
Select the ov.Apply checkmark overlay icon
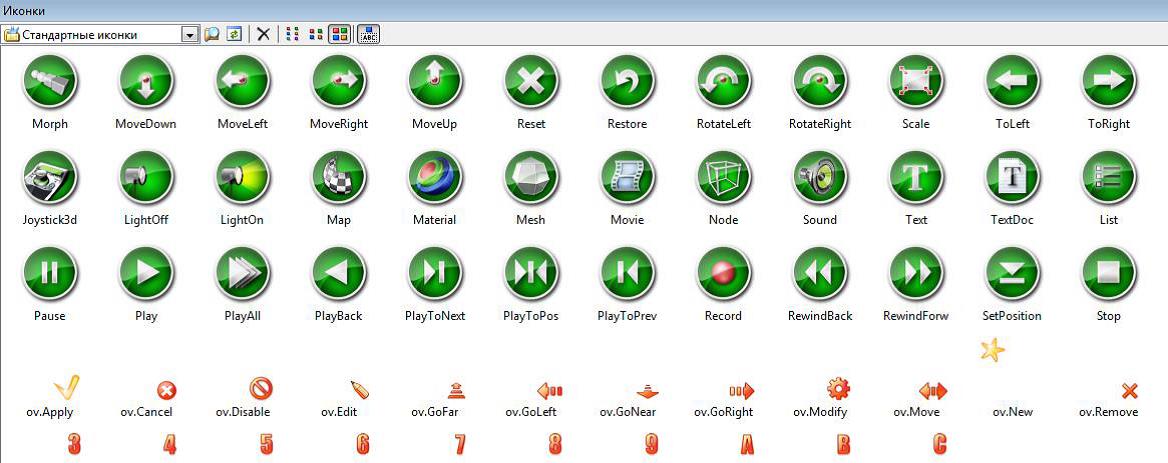click(x=66, y=388)
